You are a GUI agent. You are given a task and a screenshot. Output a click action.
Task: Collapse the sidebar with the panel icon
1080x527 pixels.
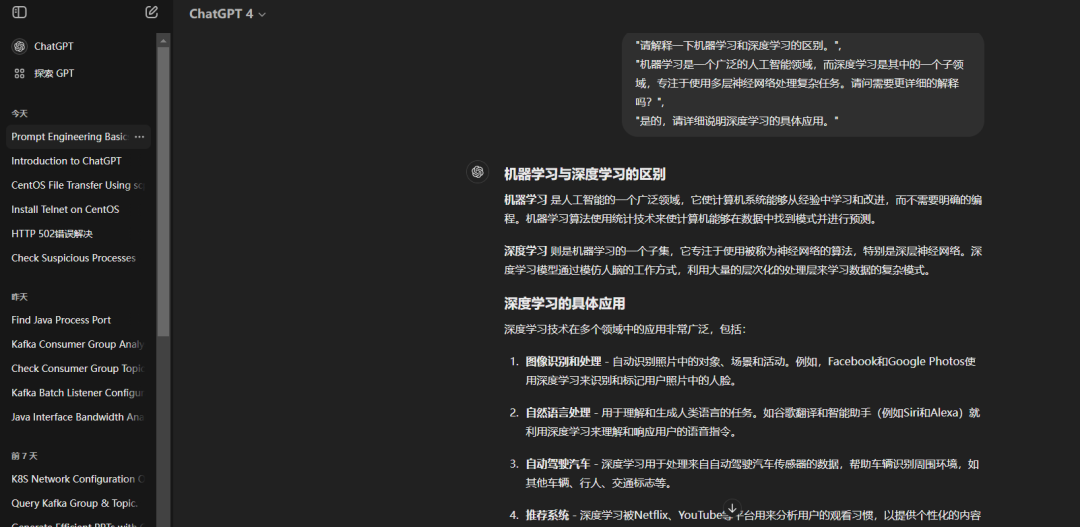(19, 12)
